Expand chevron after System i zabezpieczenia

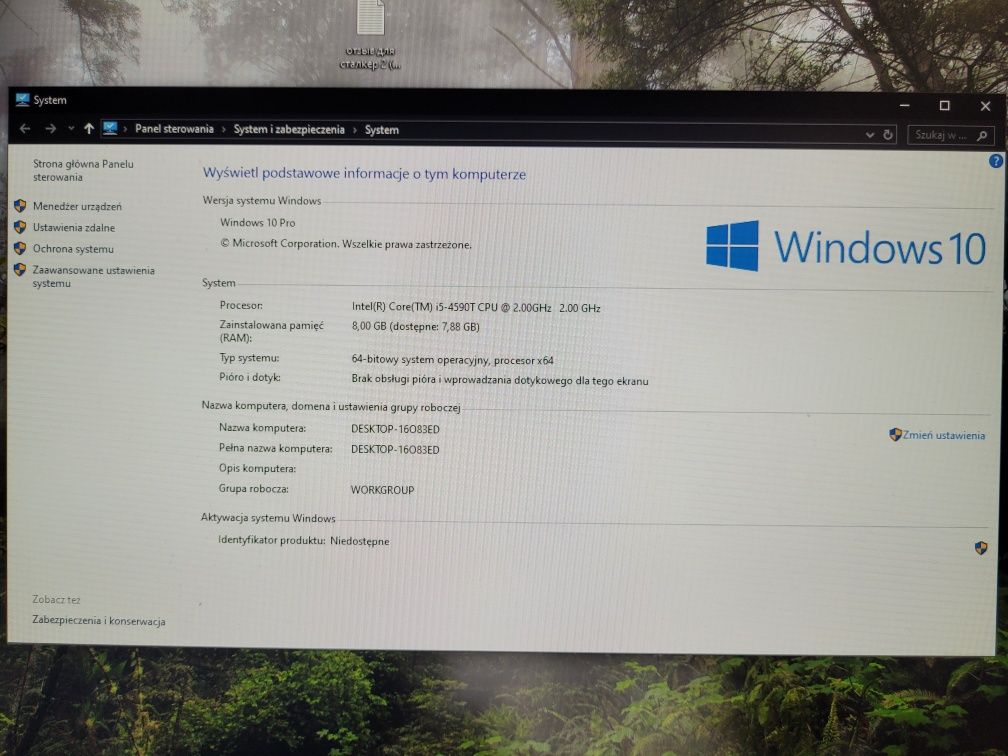coord(355,130)
